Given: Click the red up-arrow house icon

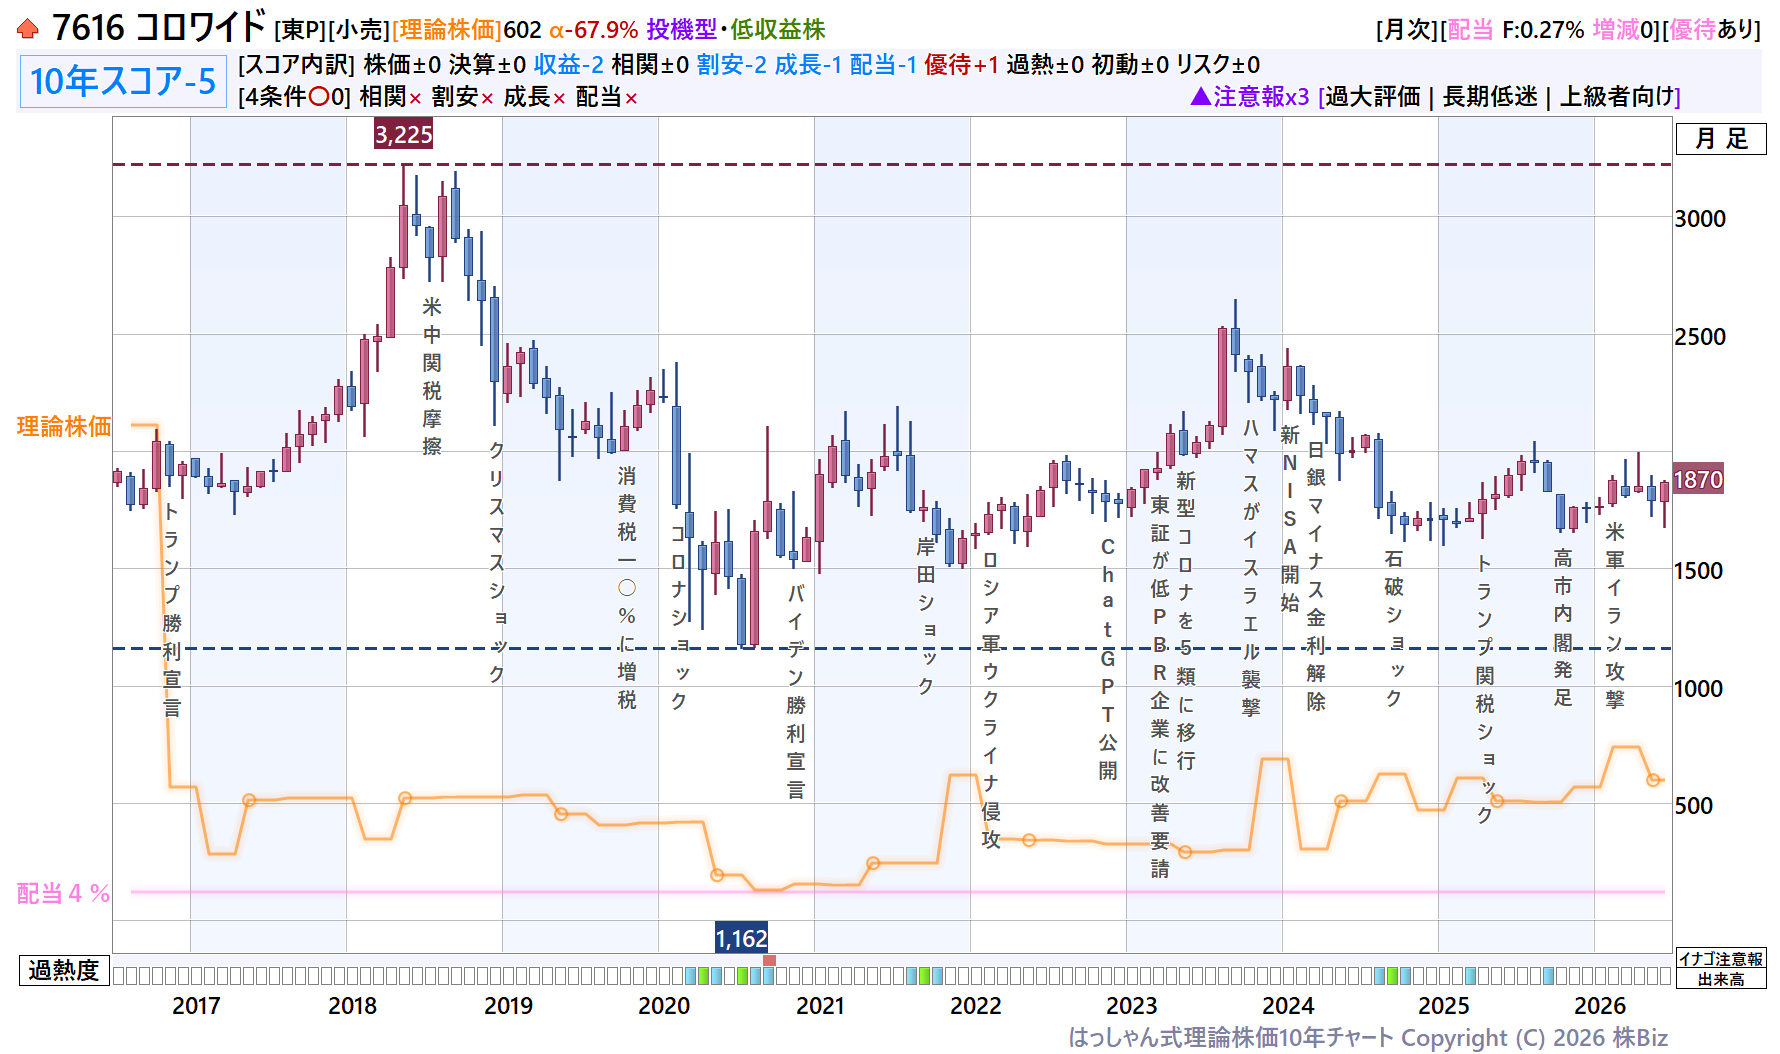Looking at the screenshot, I should click(28, 29).
